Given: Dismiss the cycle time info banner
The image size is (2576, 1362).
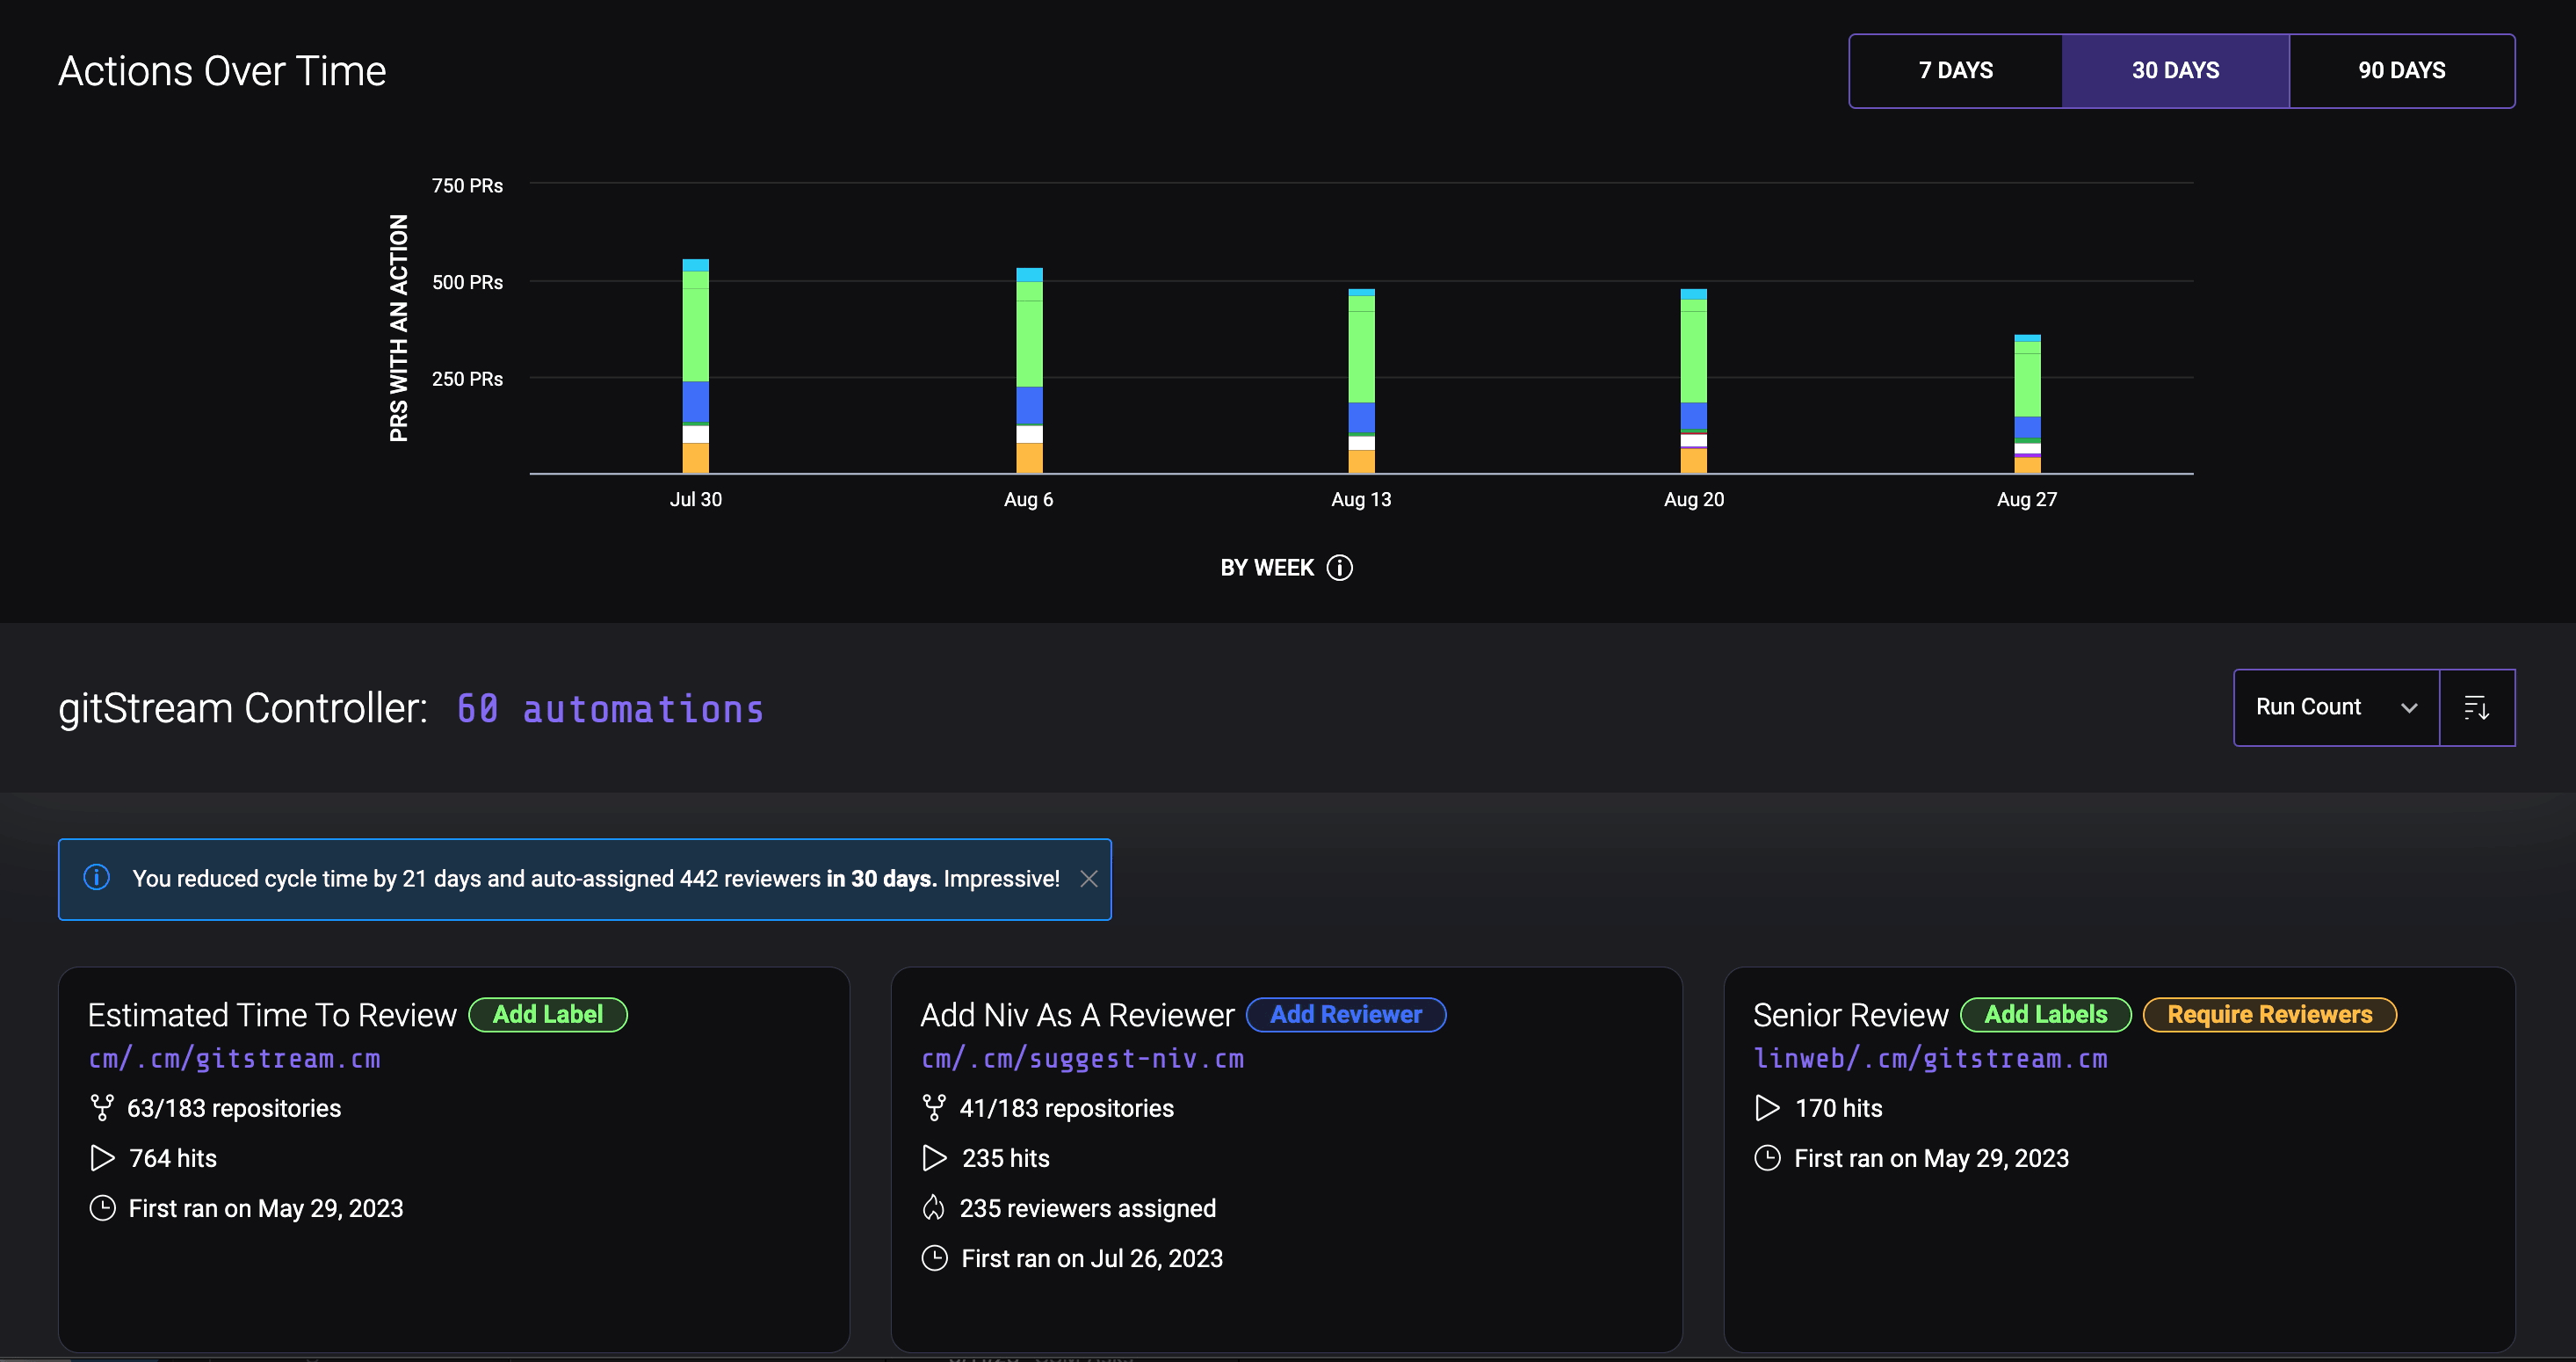Looking at the screenshot, I should (1089, 878).
